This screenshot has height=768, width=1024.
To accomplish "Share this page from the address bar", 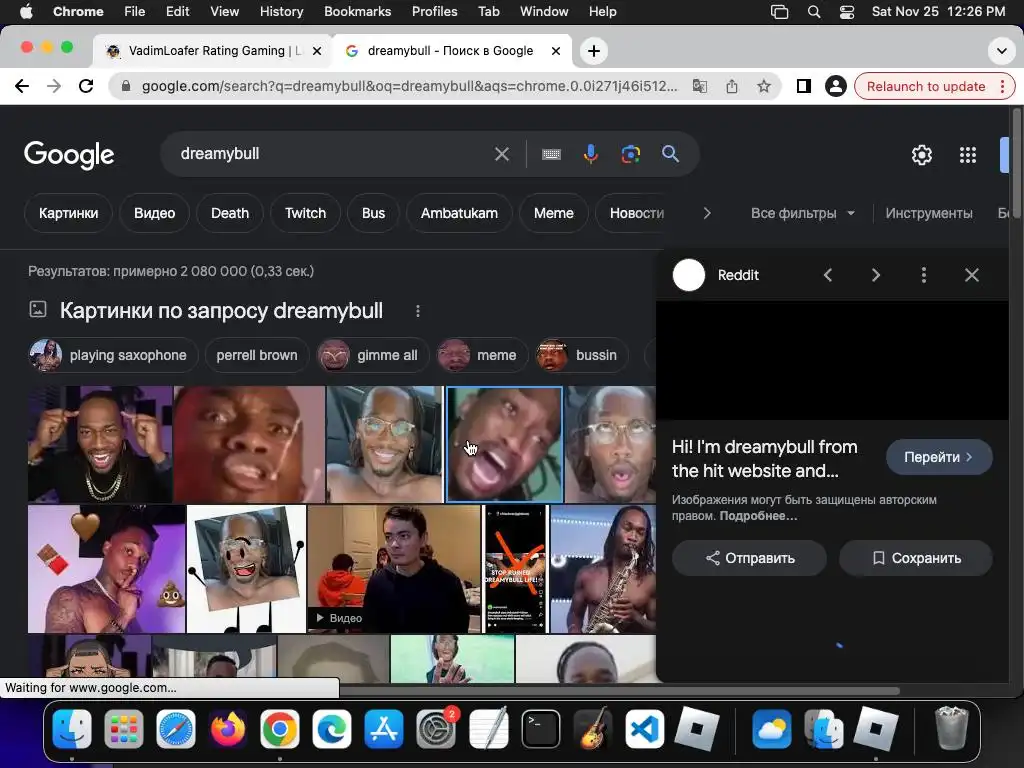I will (731, 86).
